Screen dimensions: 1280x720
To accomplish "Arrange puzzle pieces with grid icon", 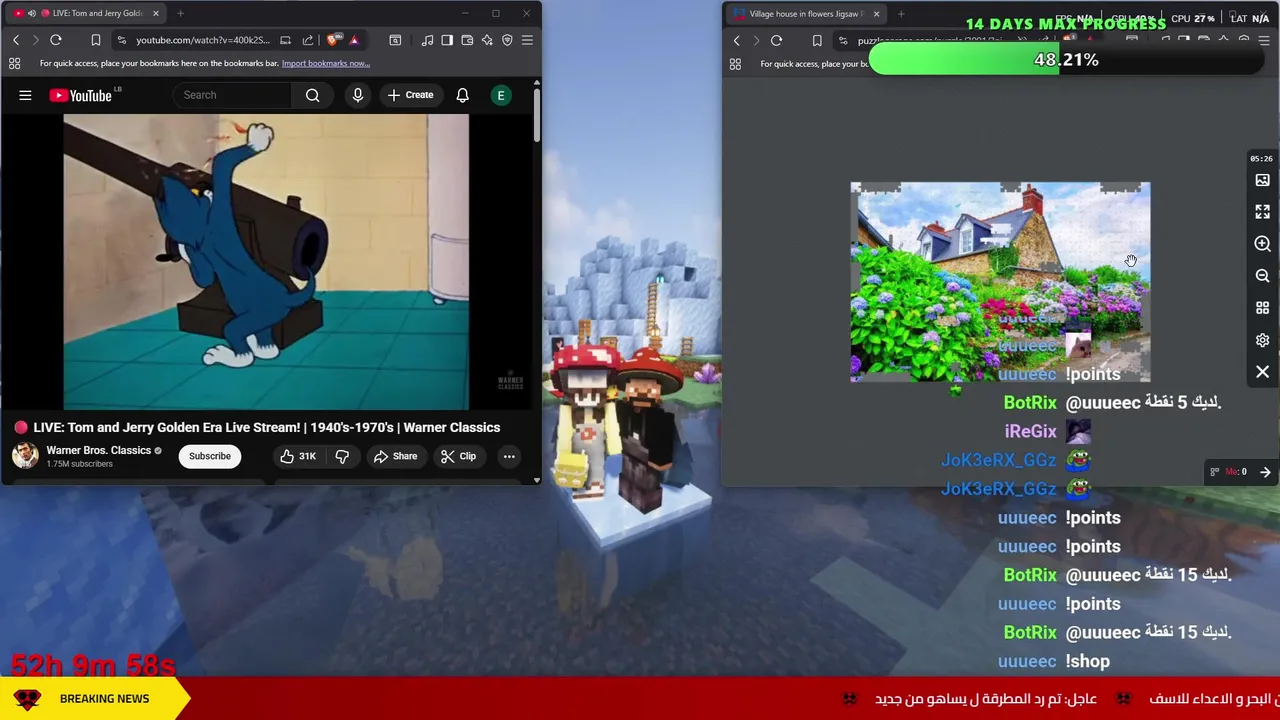I will pos(1262,308).
